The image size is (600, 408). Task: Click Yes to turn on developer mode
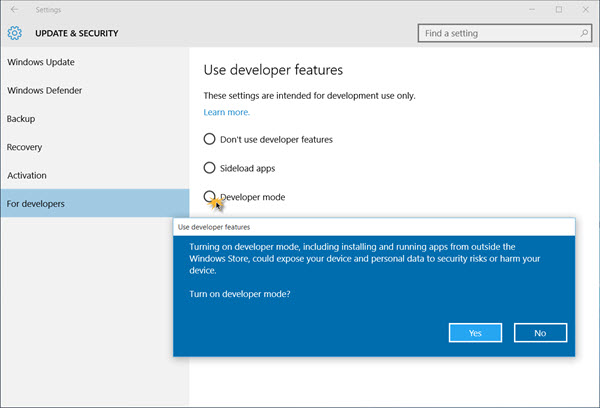tap(475, 333)
